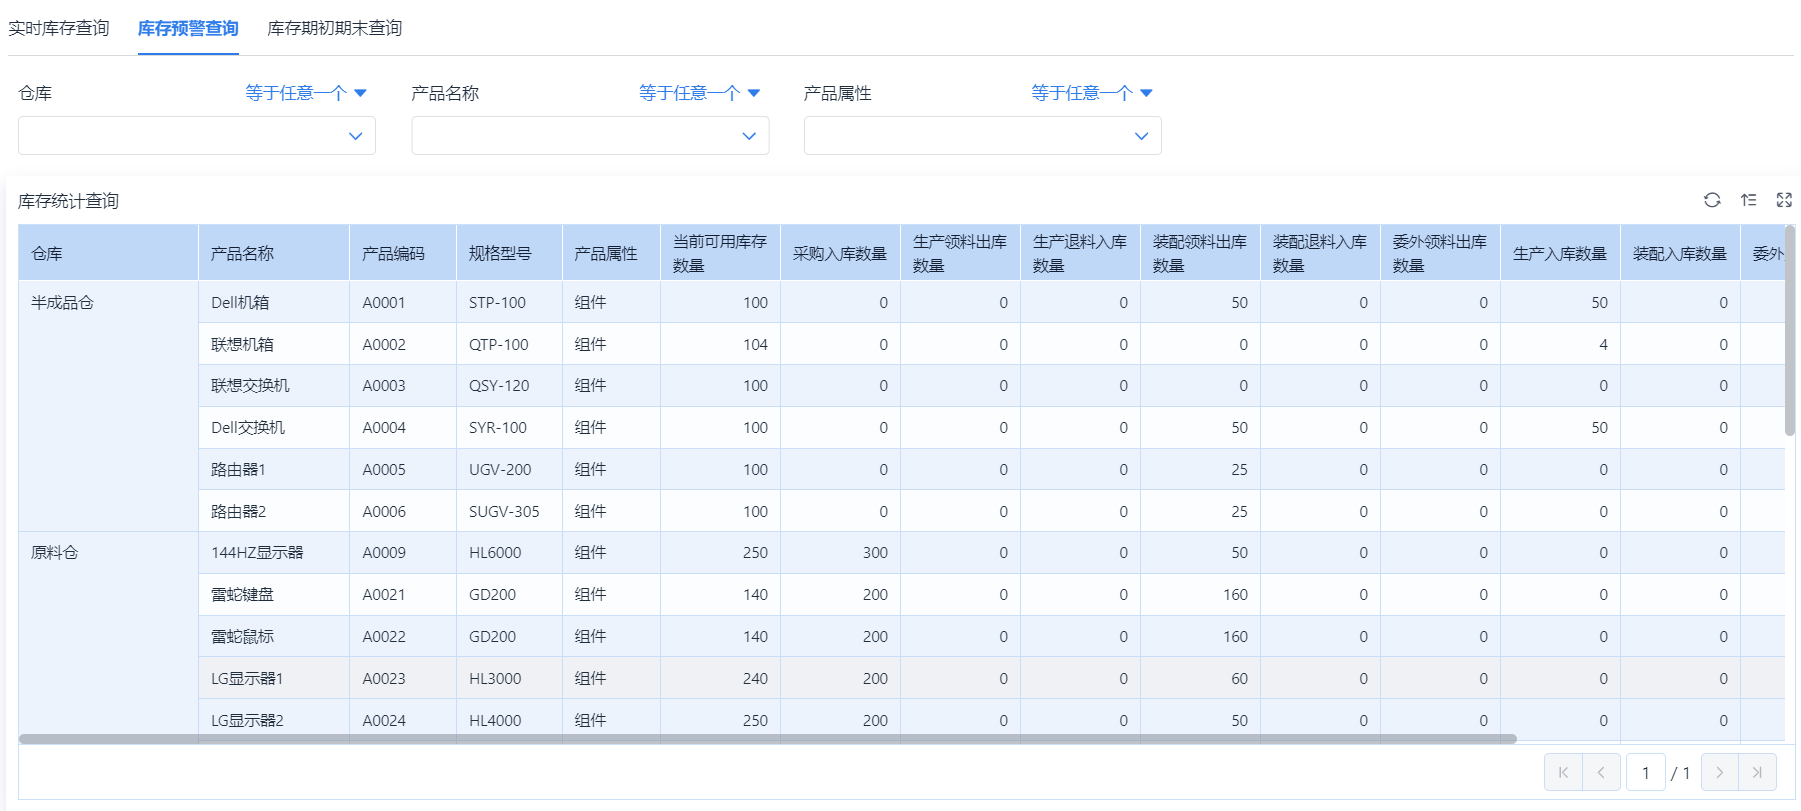The image size is (1801, 811).
Task: Click the 装配领料出库数量 column header
Action: [x=1200, y=253]
